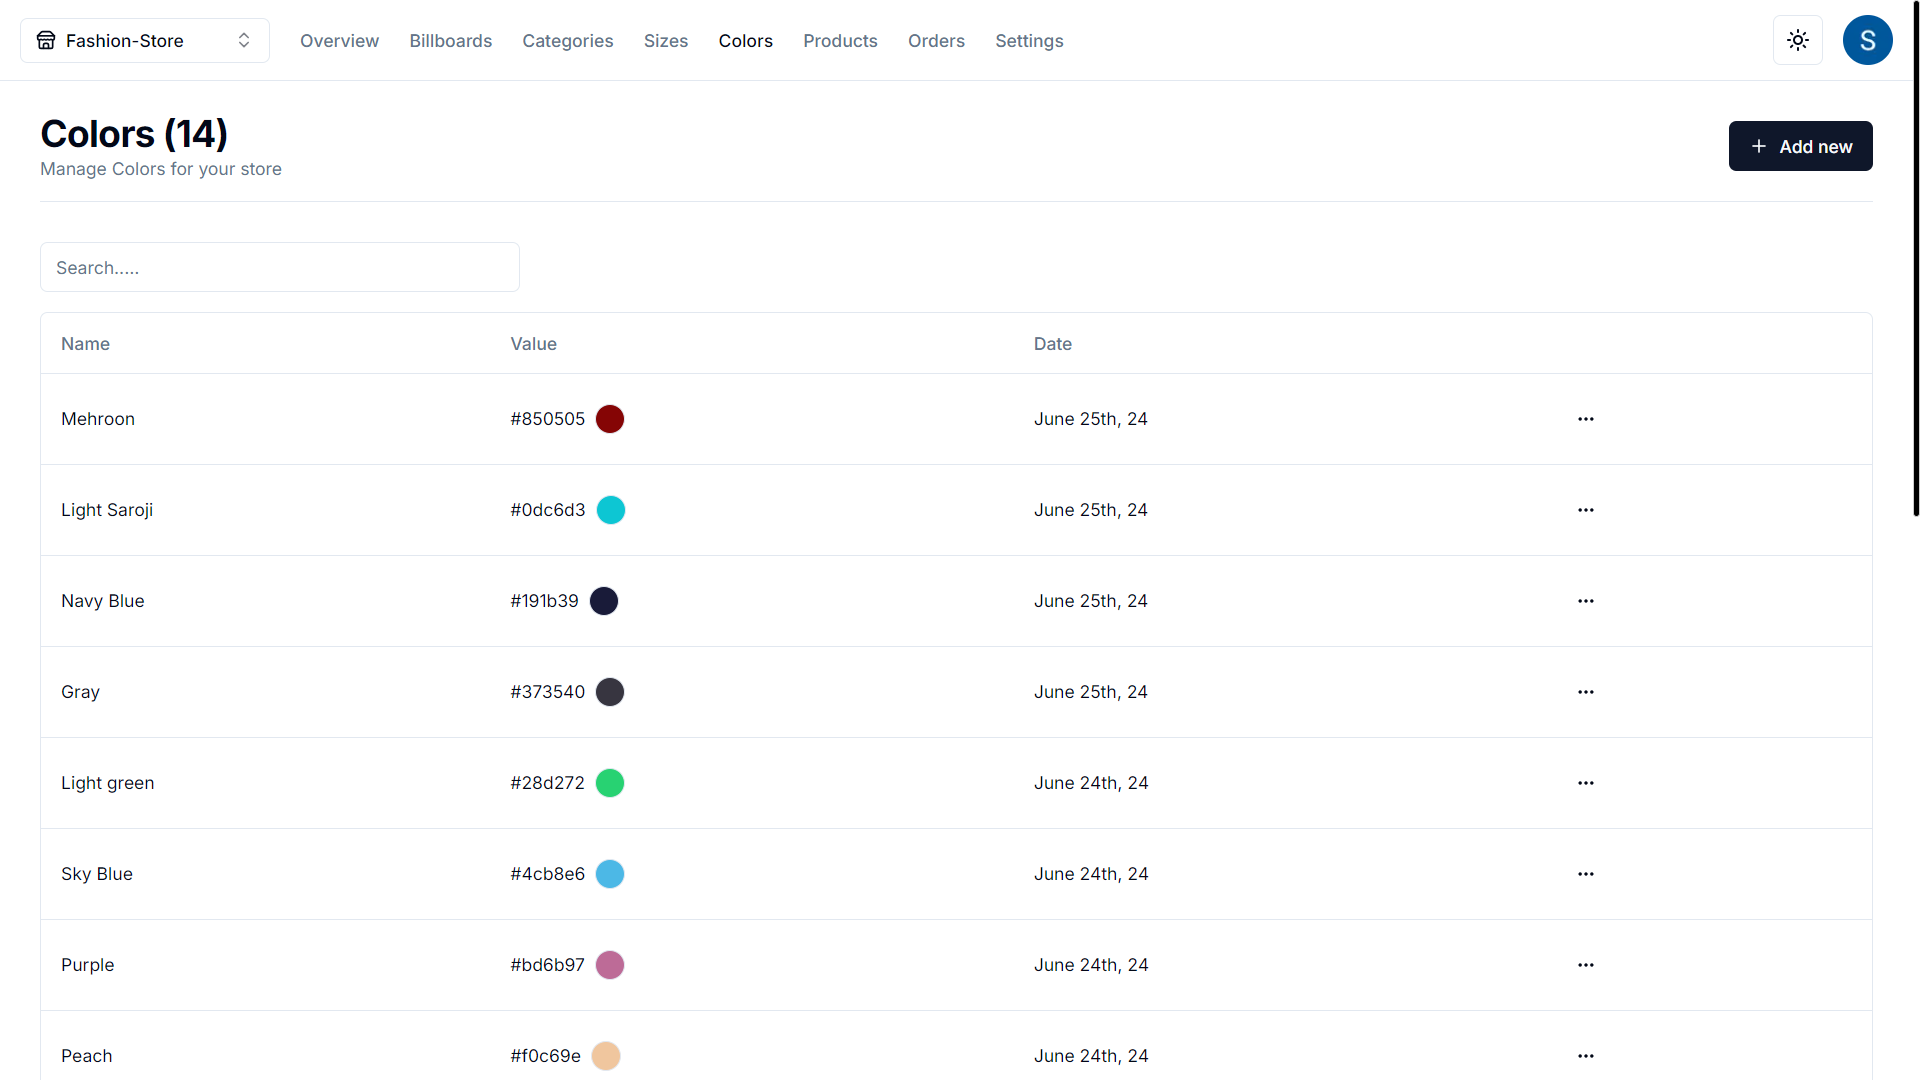
Task: Open actions menu for Gray row
Action: [1586, 692]
